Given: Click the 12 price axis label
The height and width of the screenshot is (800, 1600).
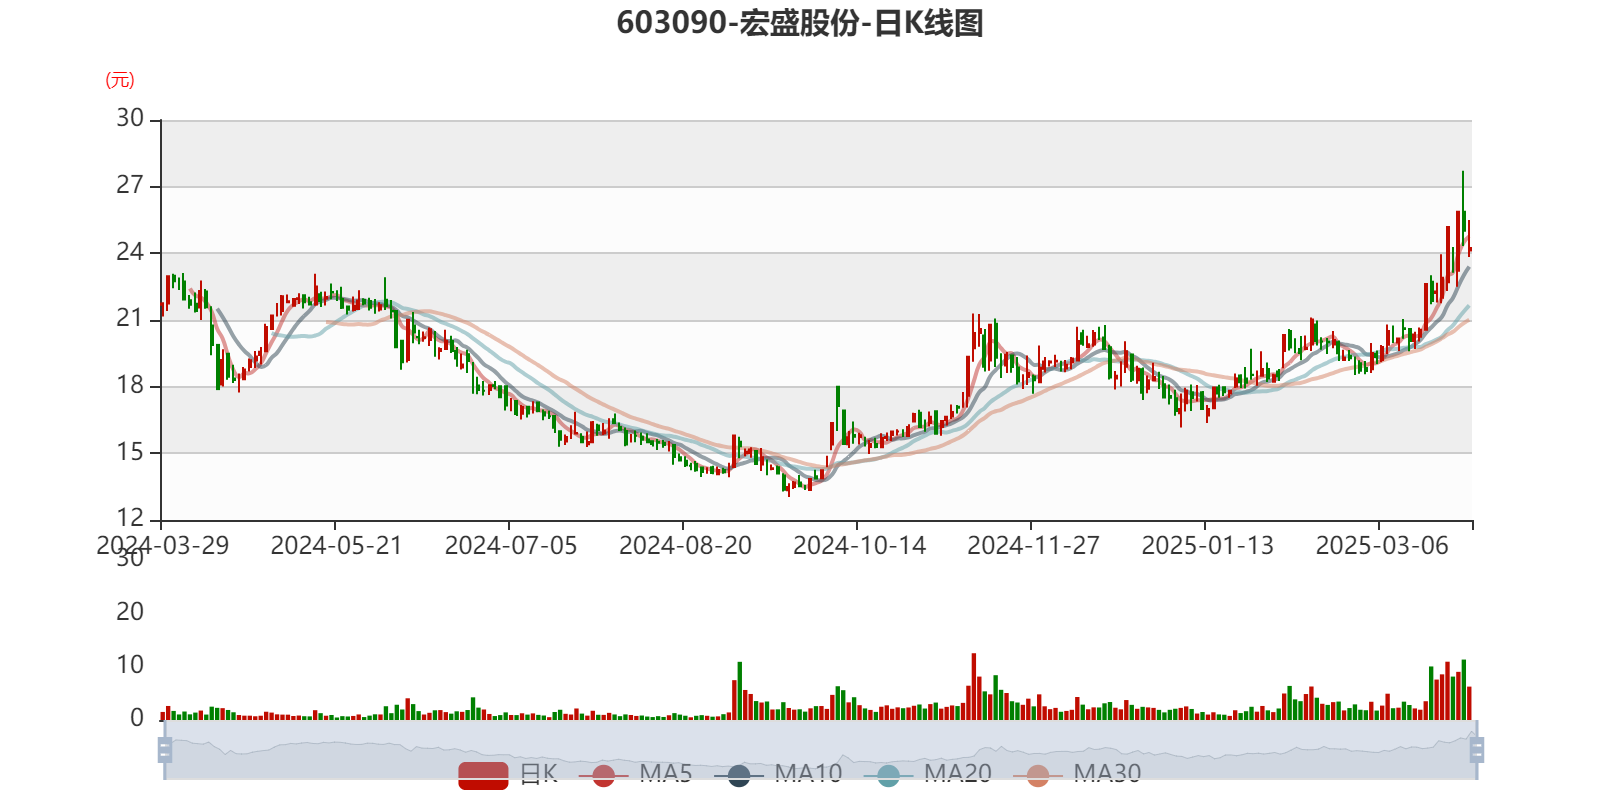Looking at the screenshot, I should (130, 518).
